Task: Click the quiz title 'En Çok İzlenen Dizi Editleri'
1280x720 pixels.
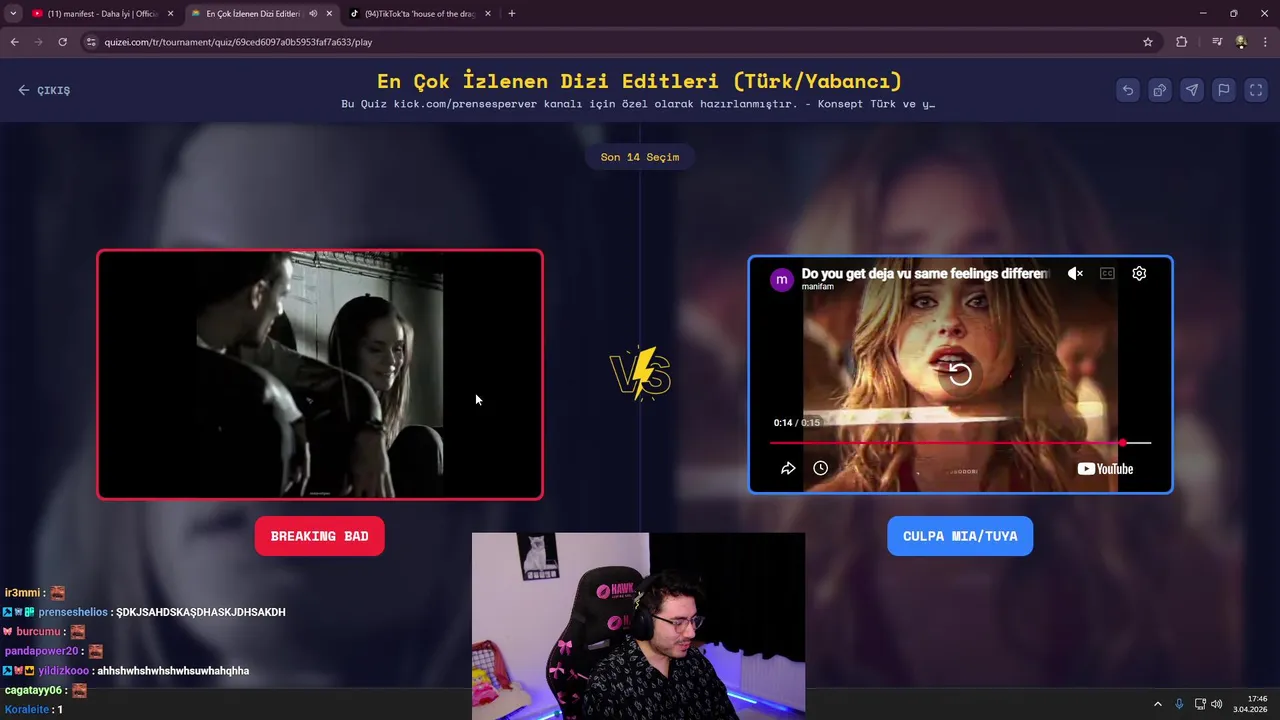Action: tap(640, 81)
